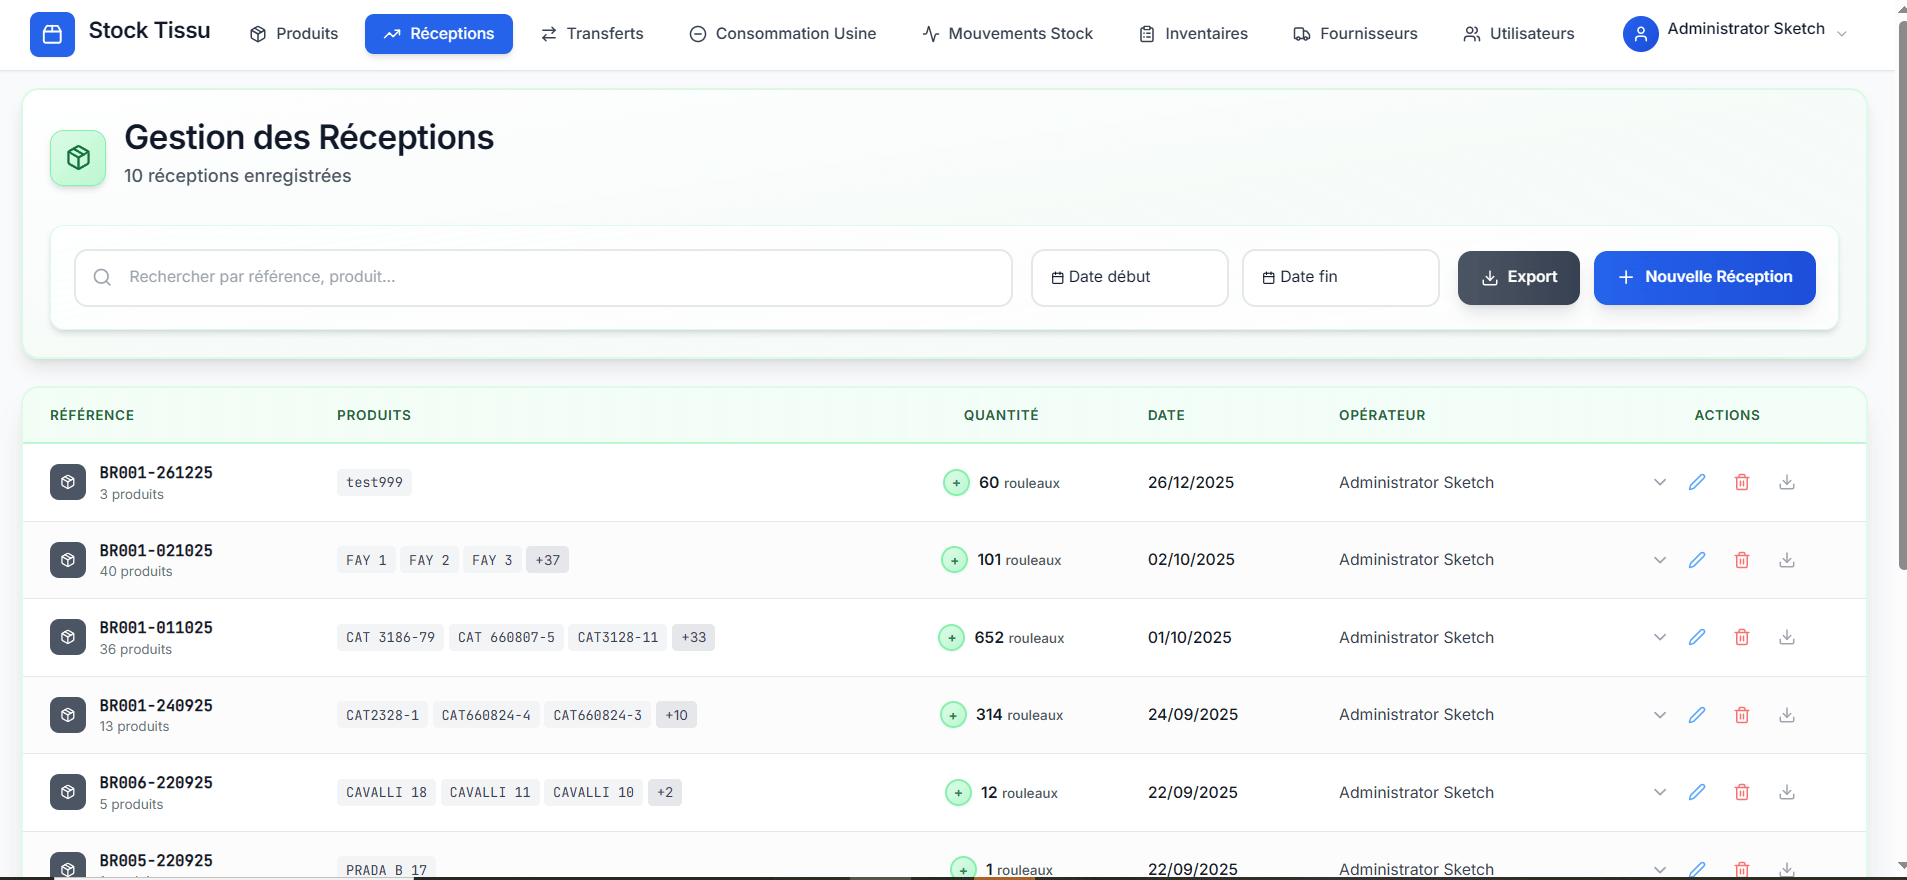Download reception BR001-011025
This screenshot has height=880, width=1907.
click(x=1787, y=637)
